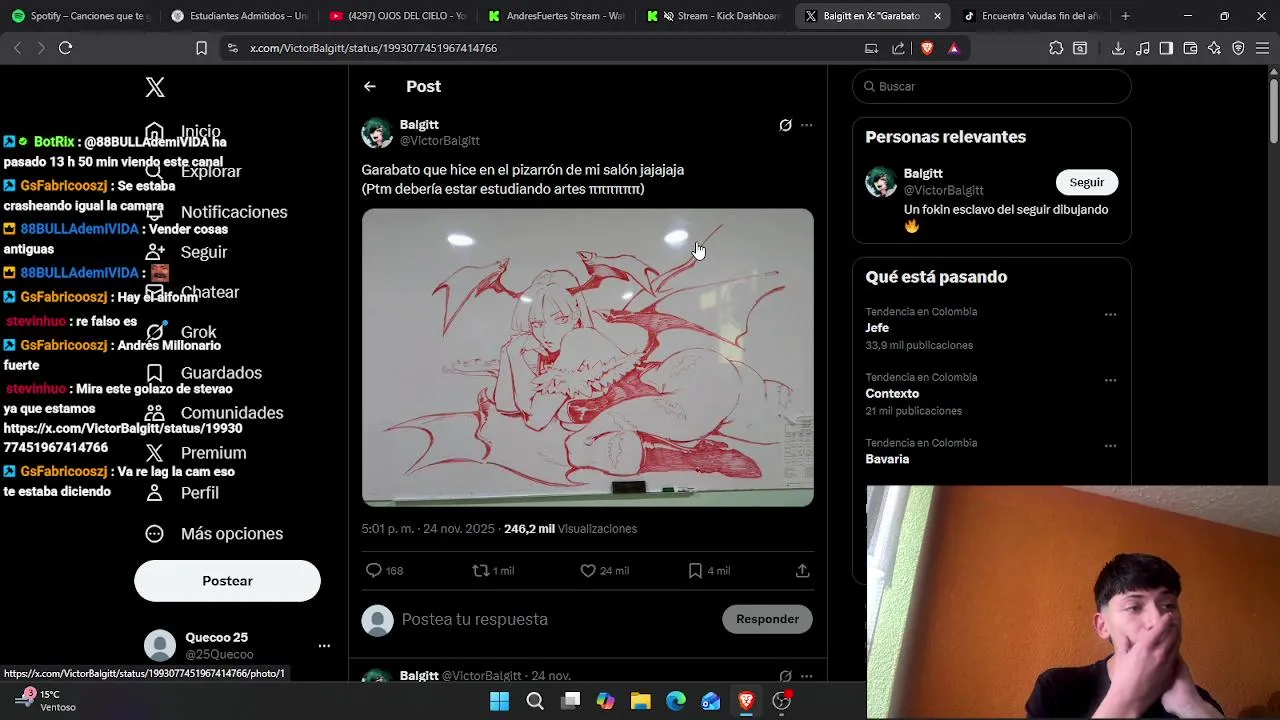Open Comunidades in the sidebar
Screen dimensions: 1280x720
(x=214, y=413)
